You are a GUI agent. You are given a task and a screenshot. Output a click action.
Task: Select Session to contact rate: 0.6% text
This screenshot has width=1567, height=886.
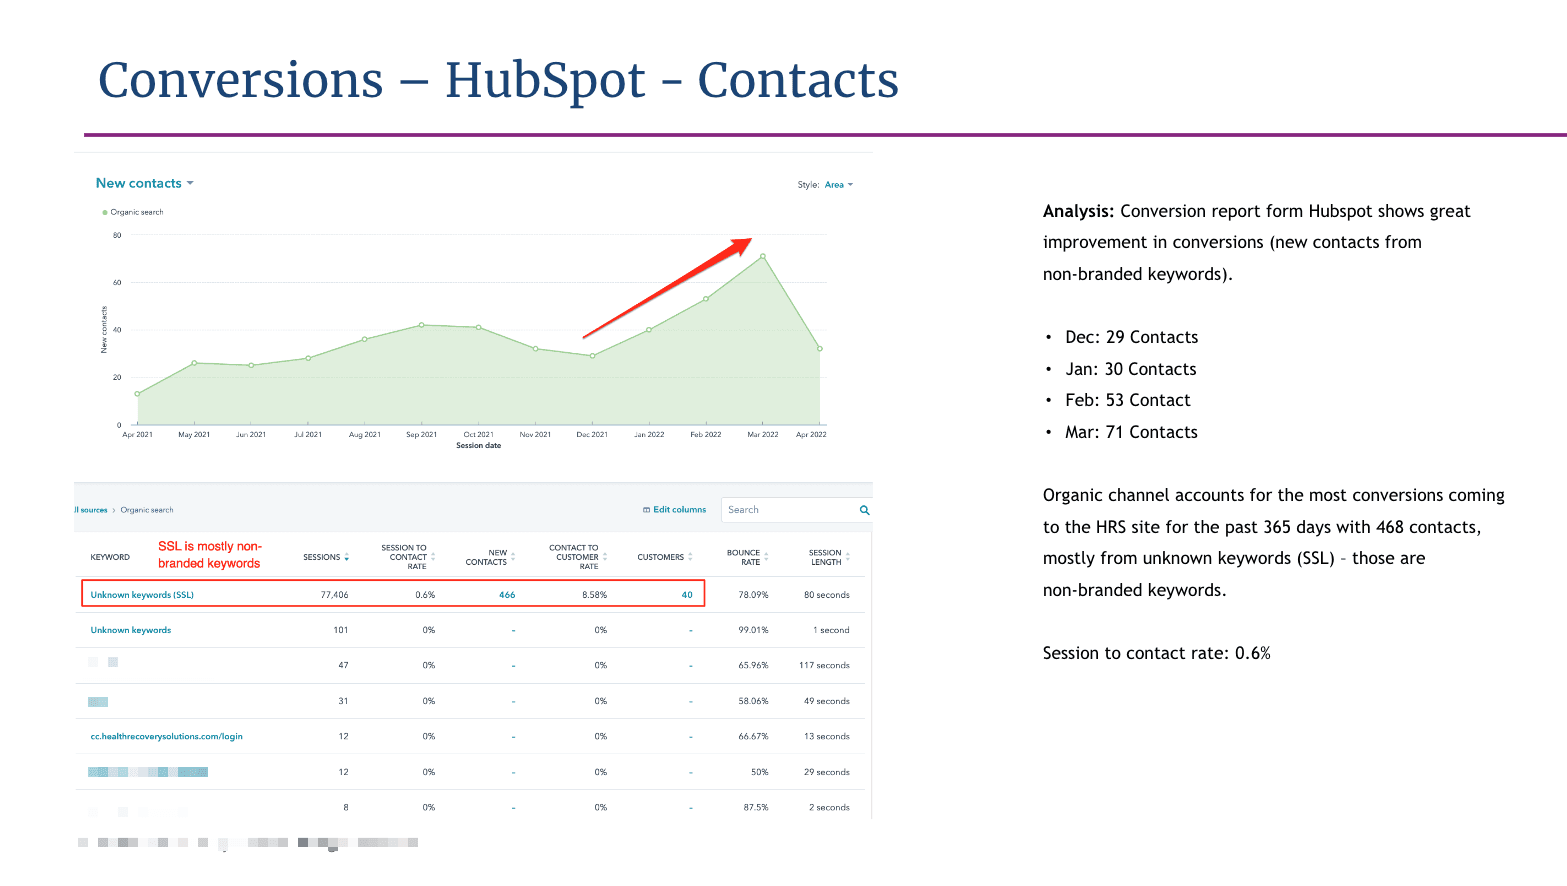coord(1156,653)
